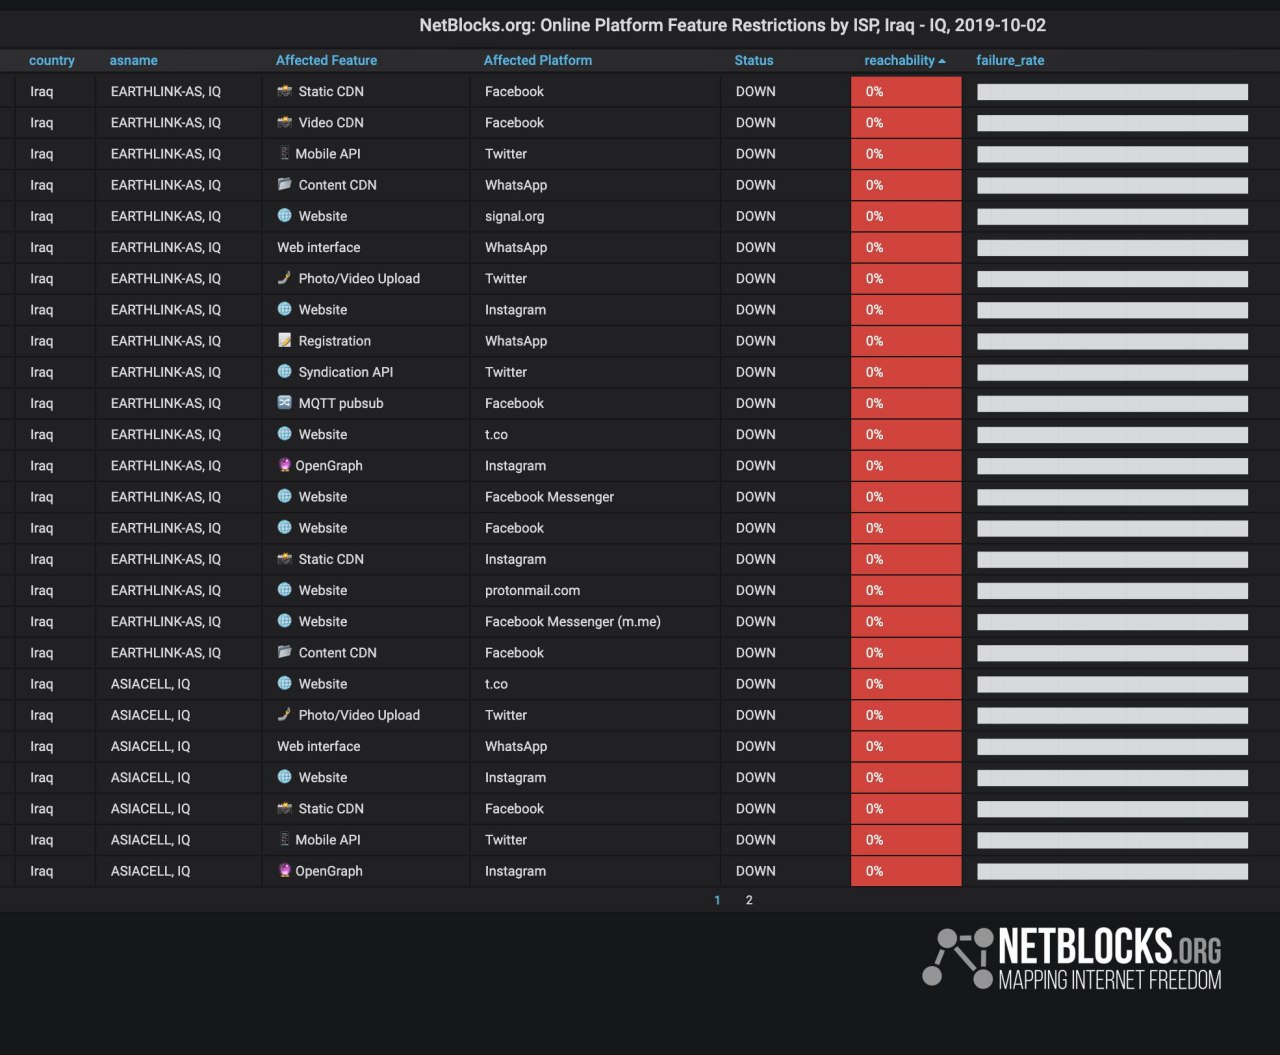Click 'Iraq' in the protonmail.com row

click(41, 590)
